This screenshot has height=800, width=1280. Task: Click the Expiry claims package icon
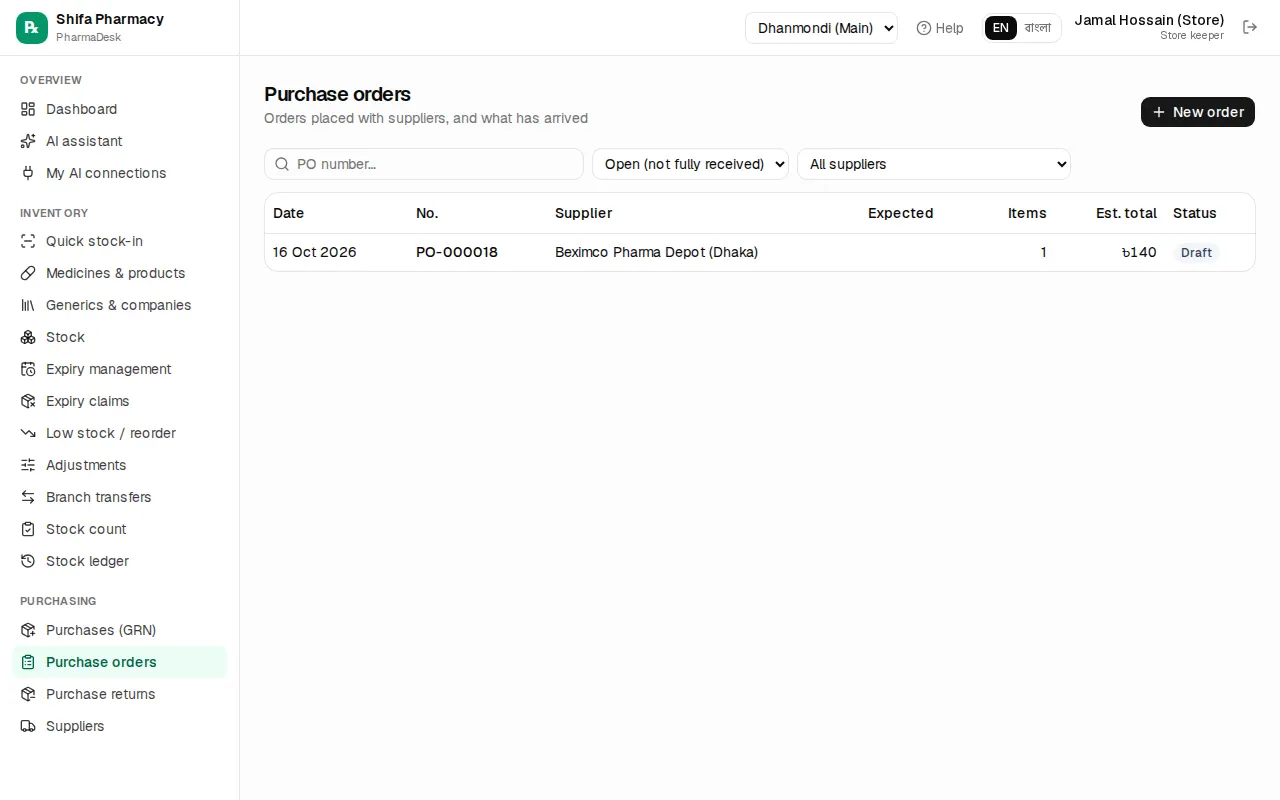point(28,401)
